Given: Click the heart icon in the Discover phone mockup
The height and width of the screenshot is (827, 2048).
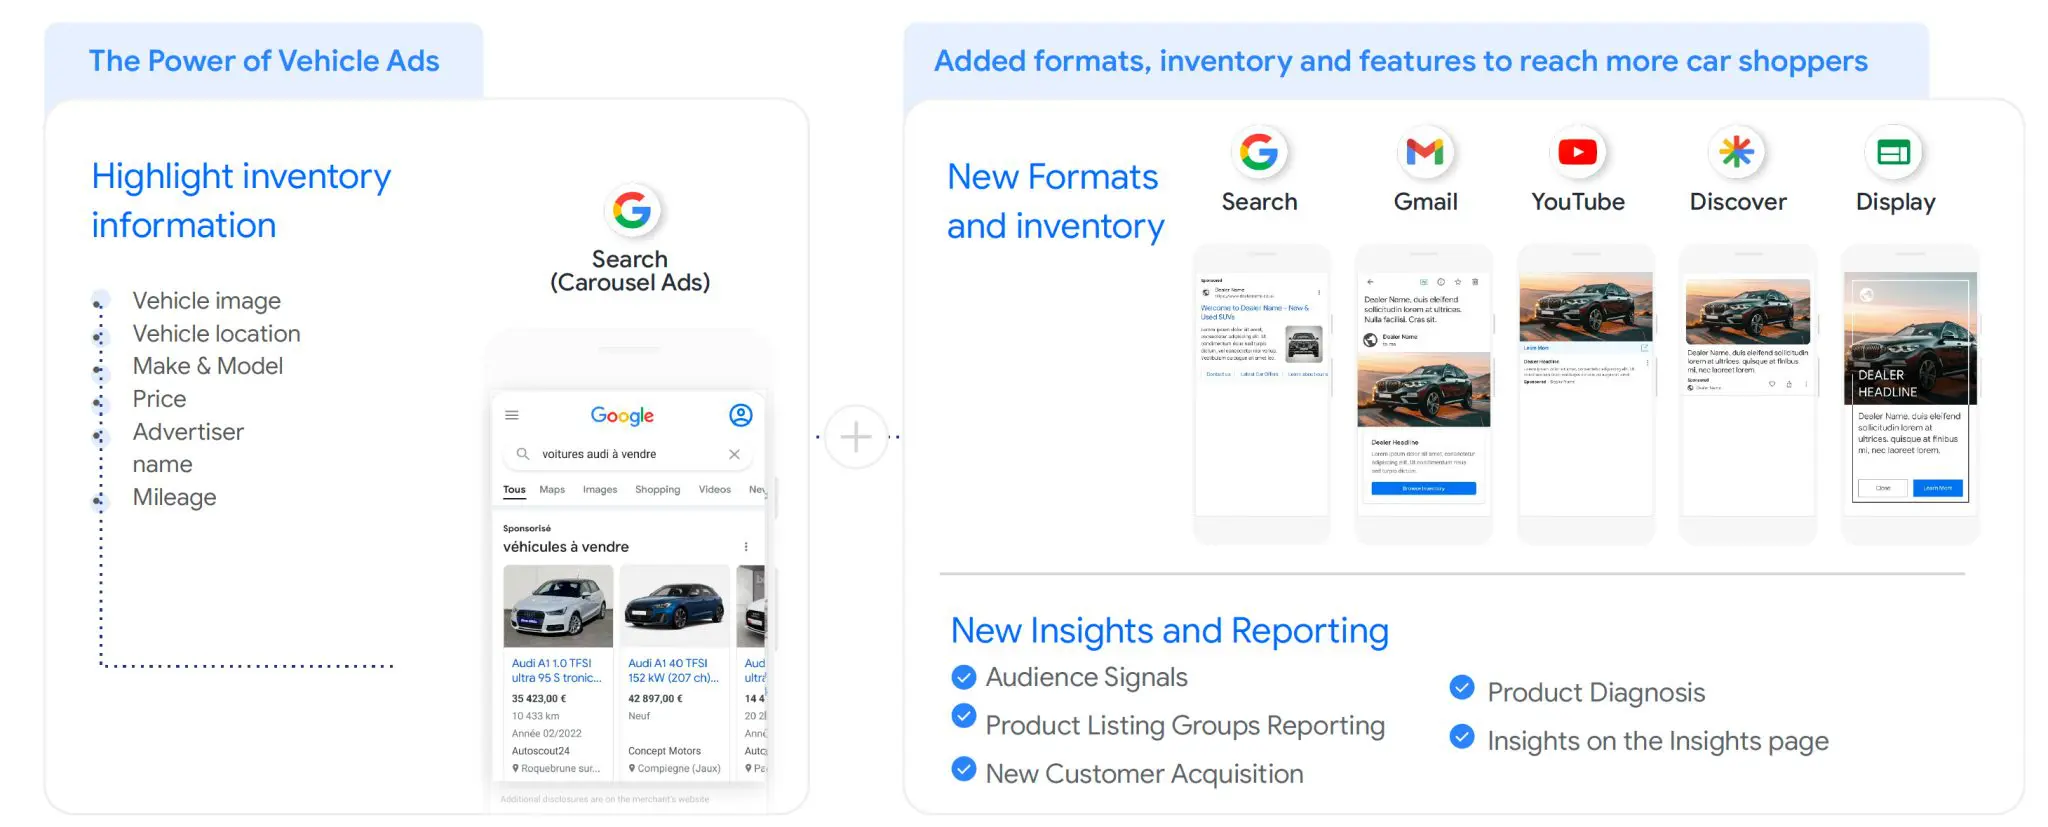Looking at the screenshot, I should (1772, 384).
